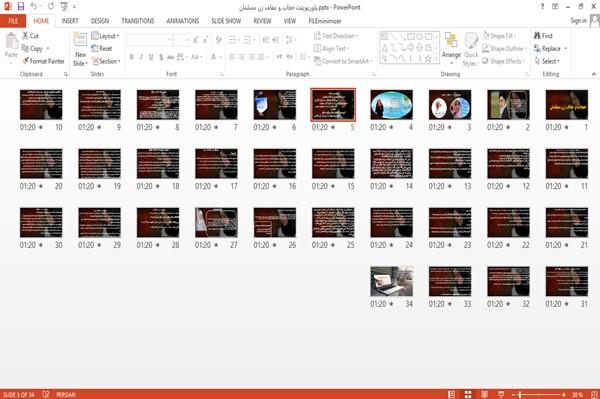Click the zoom in plus button
Viewport: 600px width, 399px height.
pyautogui.click(x=564, y=394)
